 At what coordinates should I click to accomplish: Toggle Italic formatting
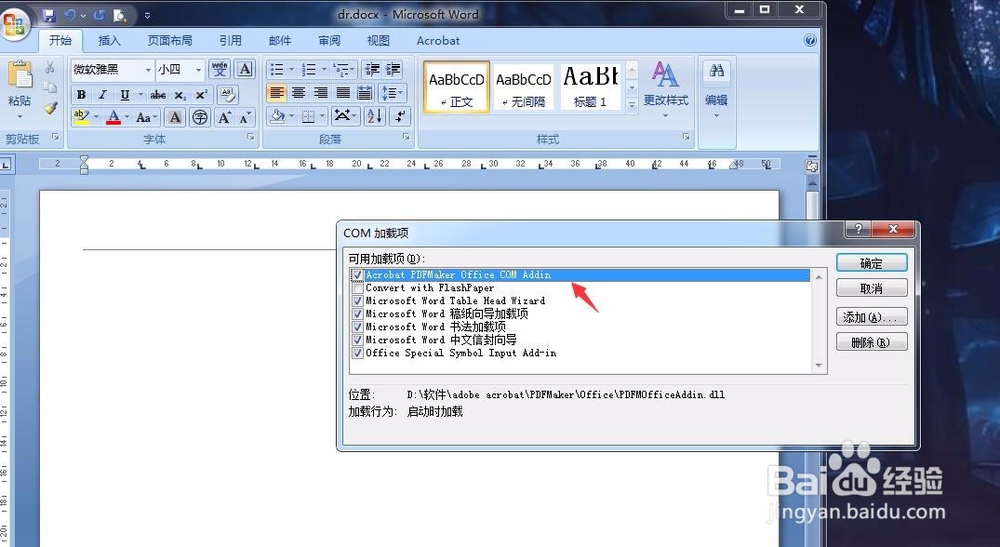click(x=102, y=94)
